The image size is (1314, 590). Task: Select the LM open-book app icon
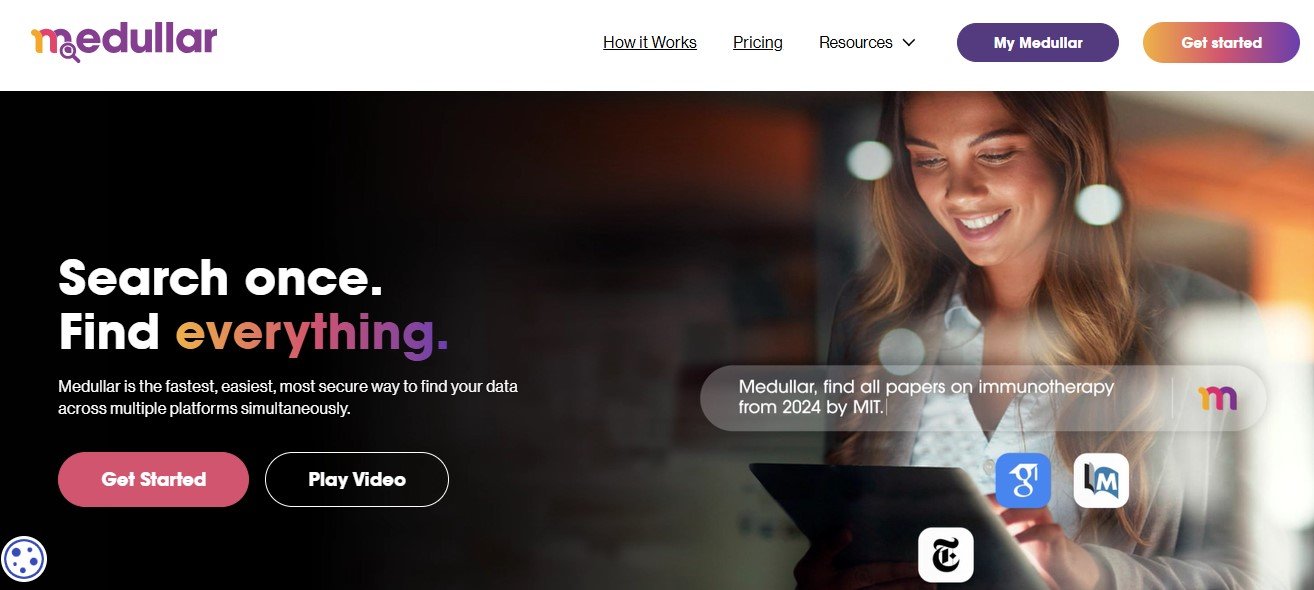[x=1101, y=480]
